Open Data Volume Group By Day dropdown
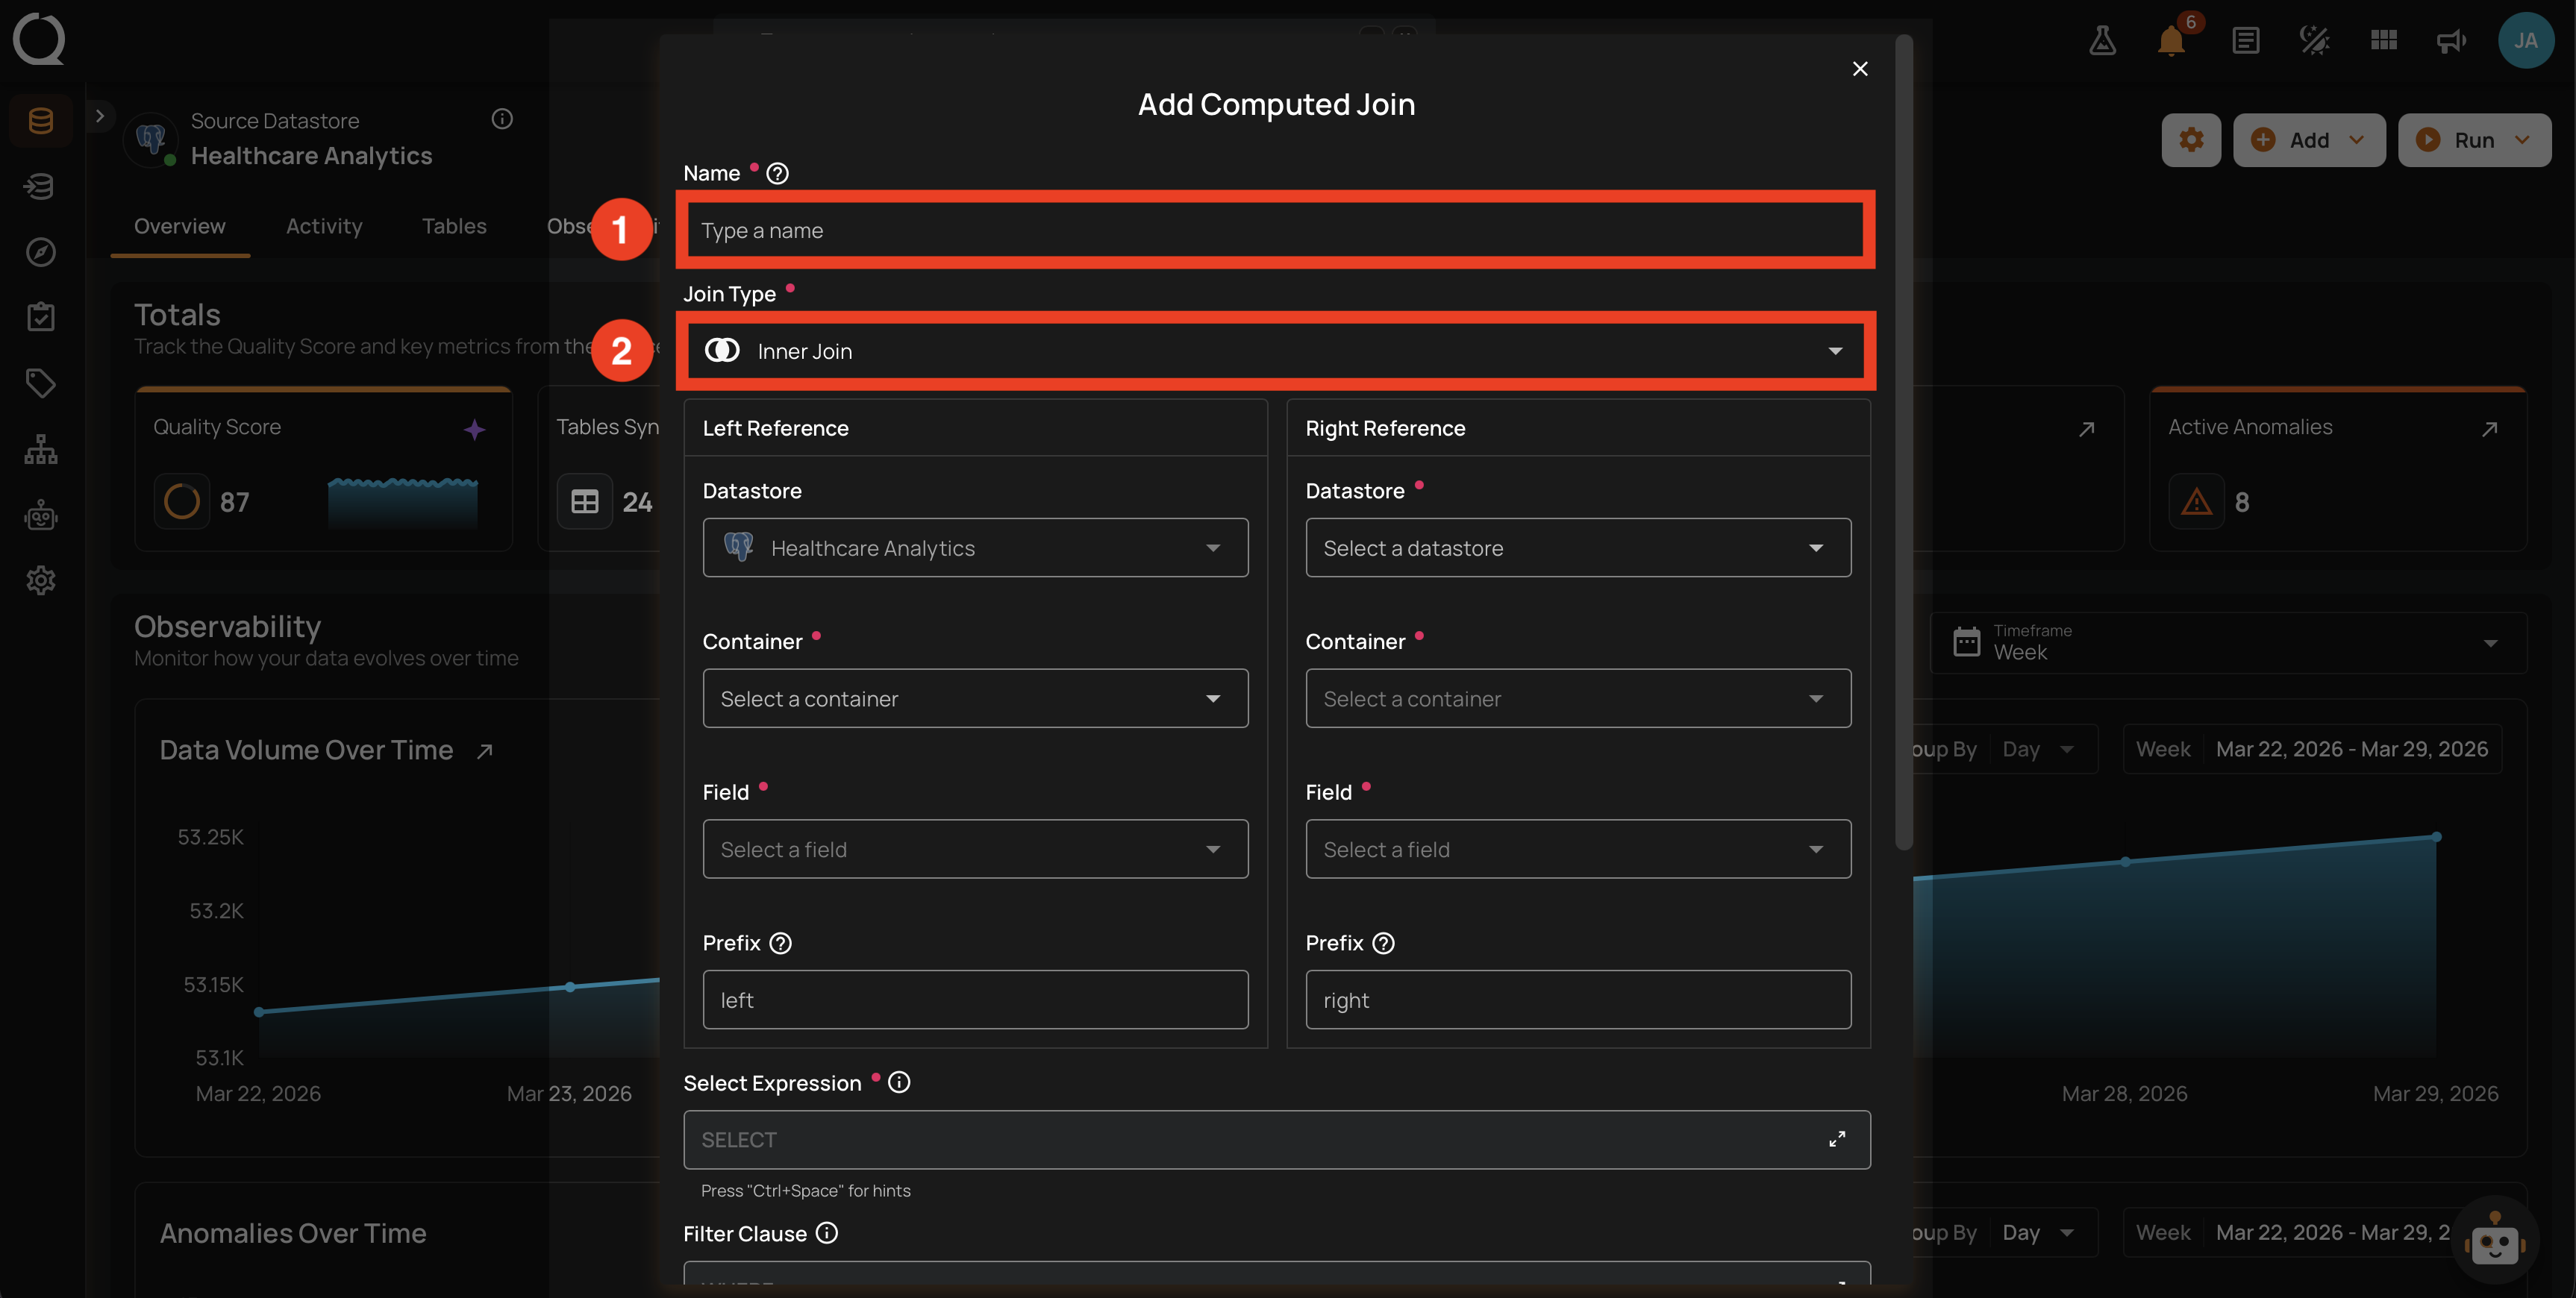The image size is (2576, 1298). (x=2039, y=749)
